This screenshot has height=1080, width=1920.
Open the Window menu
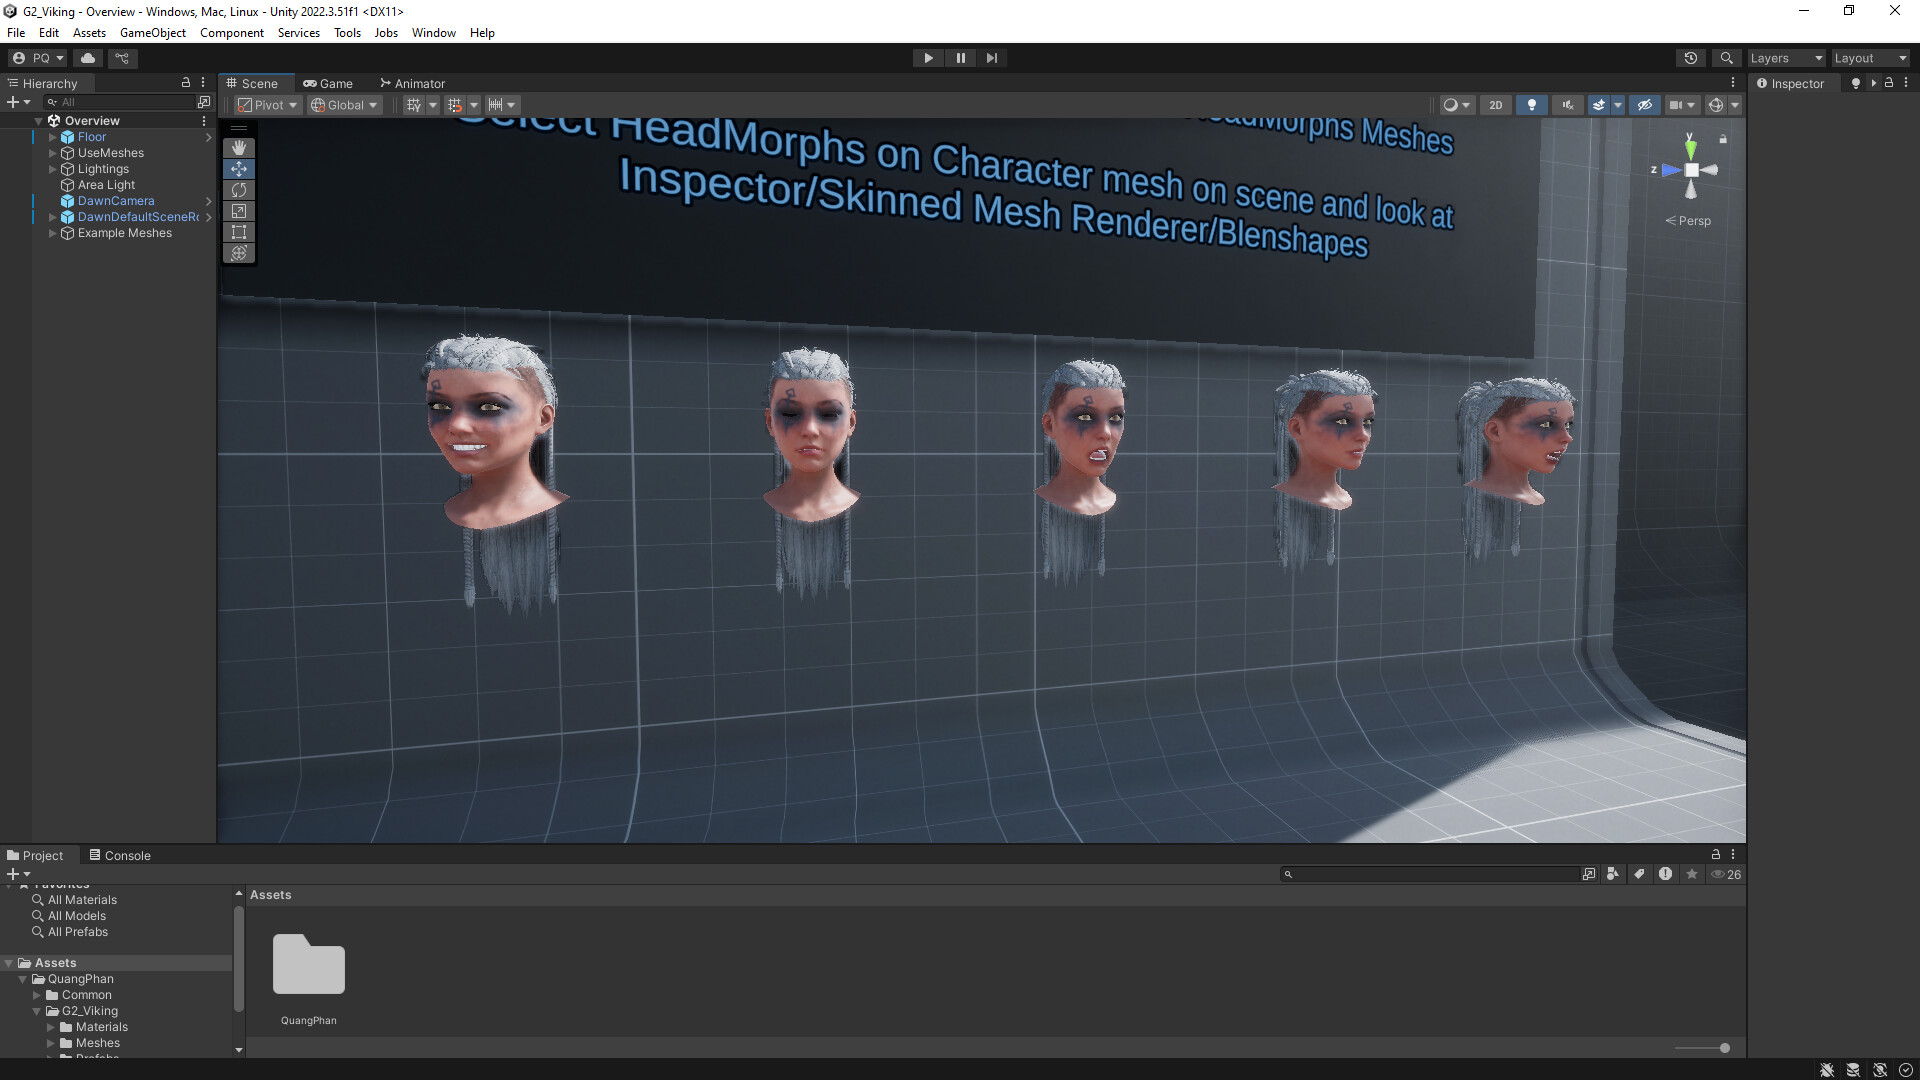coord(434,32)
